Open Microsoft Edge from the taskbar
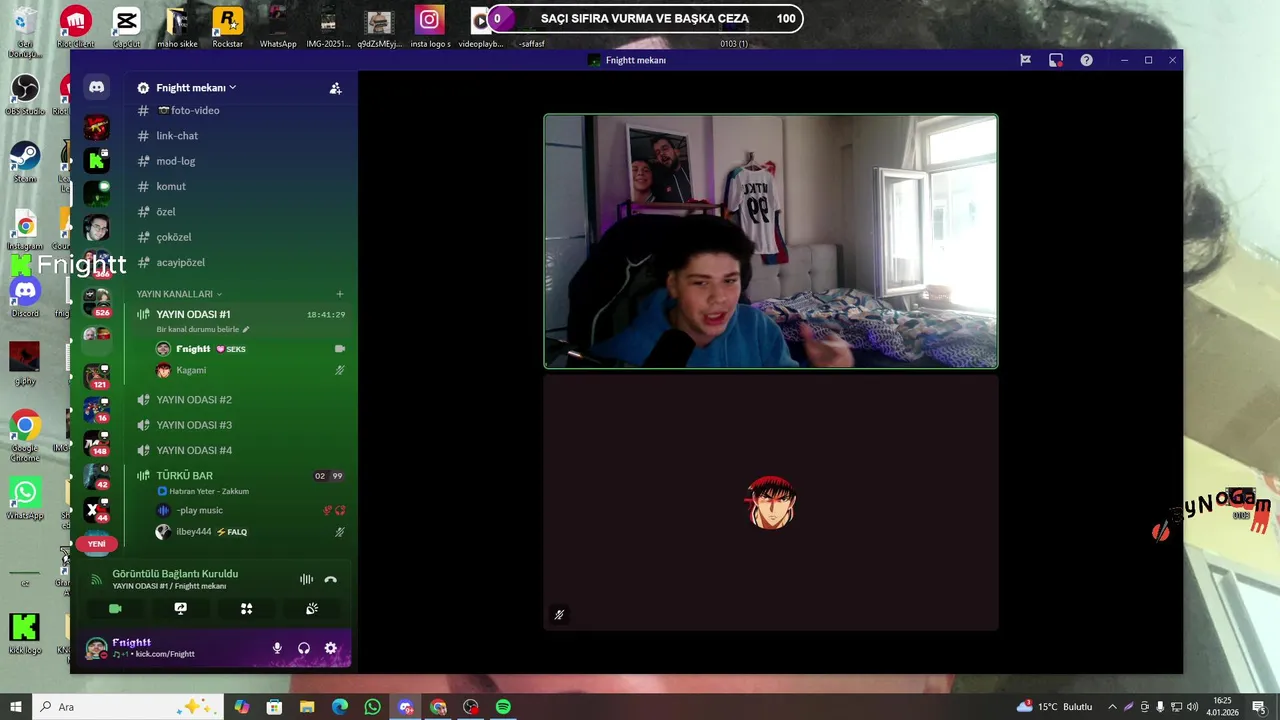This screenshot has height=720, width=1280. 339,707
